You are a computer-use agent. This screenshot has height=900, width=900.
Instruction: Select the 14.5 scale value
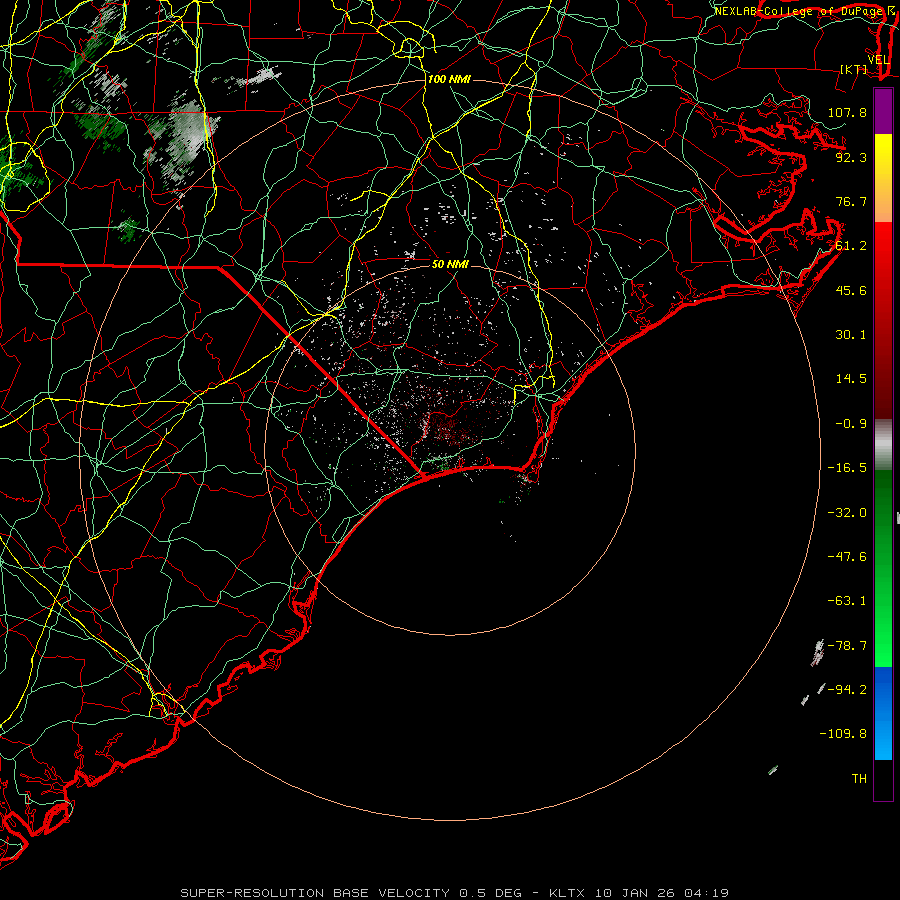point(851,379)
